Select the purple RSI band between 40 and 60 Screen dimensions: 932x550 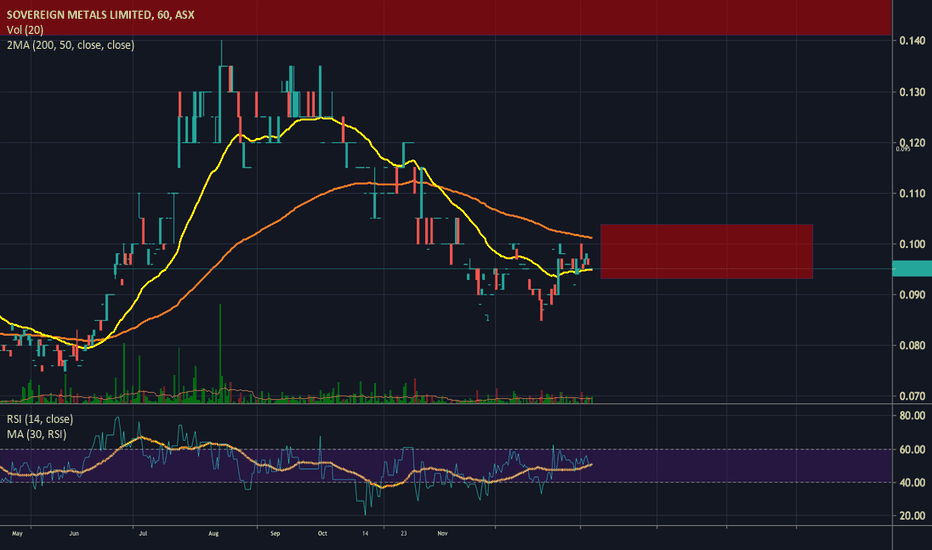click(446, 466)
